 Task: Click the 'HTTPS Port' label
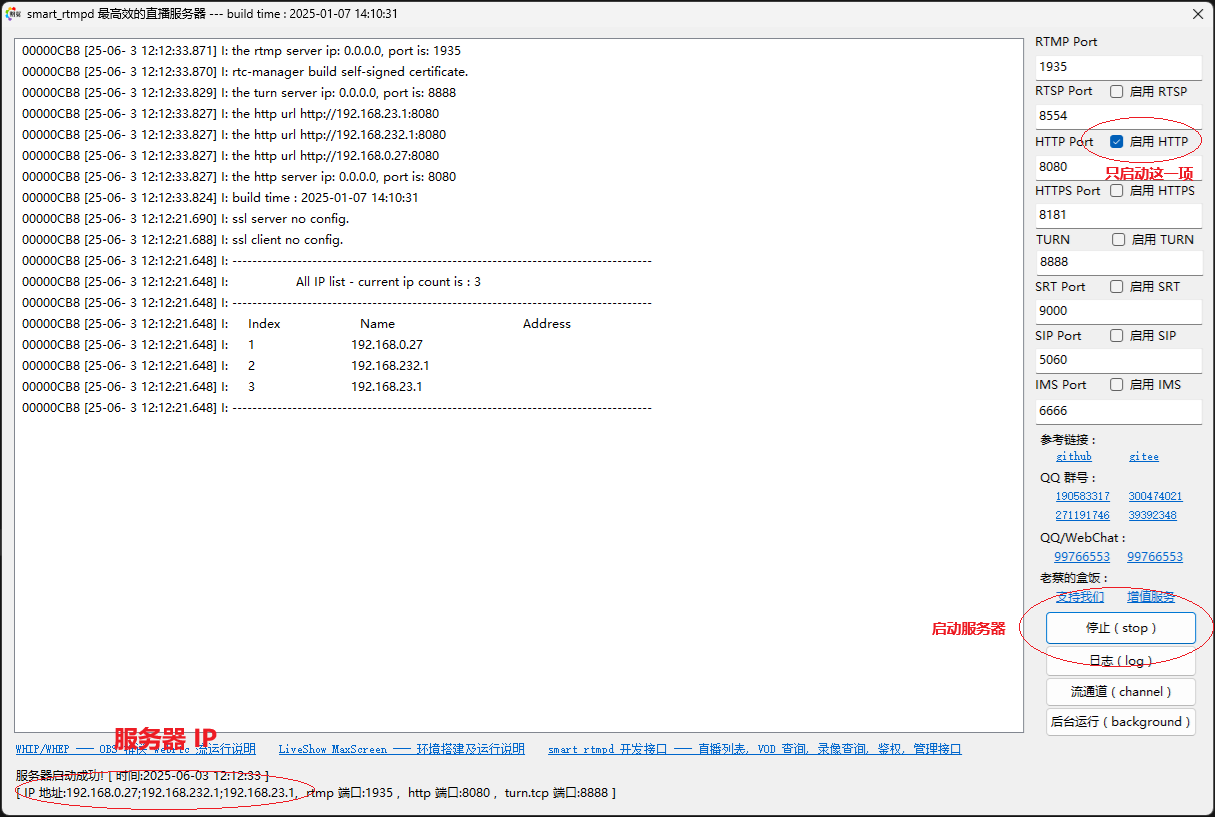(x=1068, y=190)
